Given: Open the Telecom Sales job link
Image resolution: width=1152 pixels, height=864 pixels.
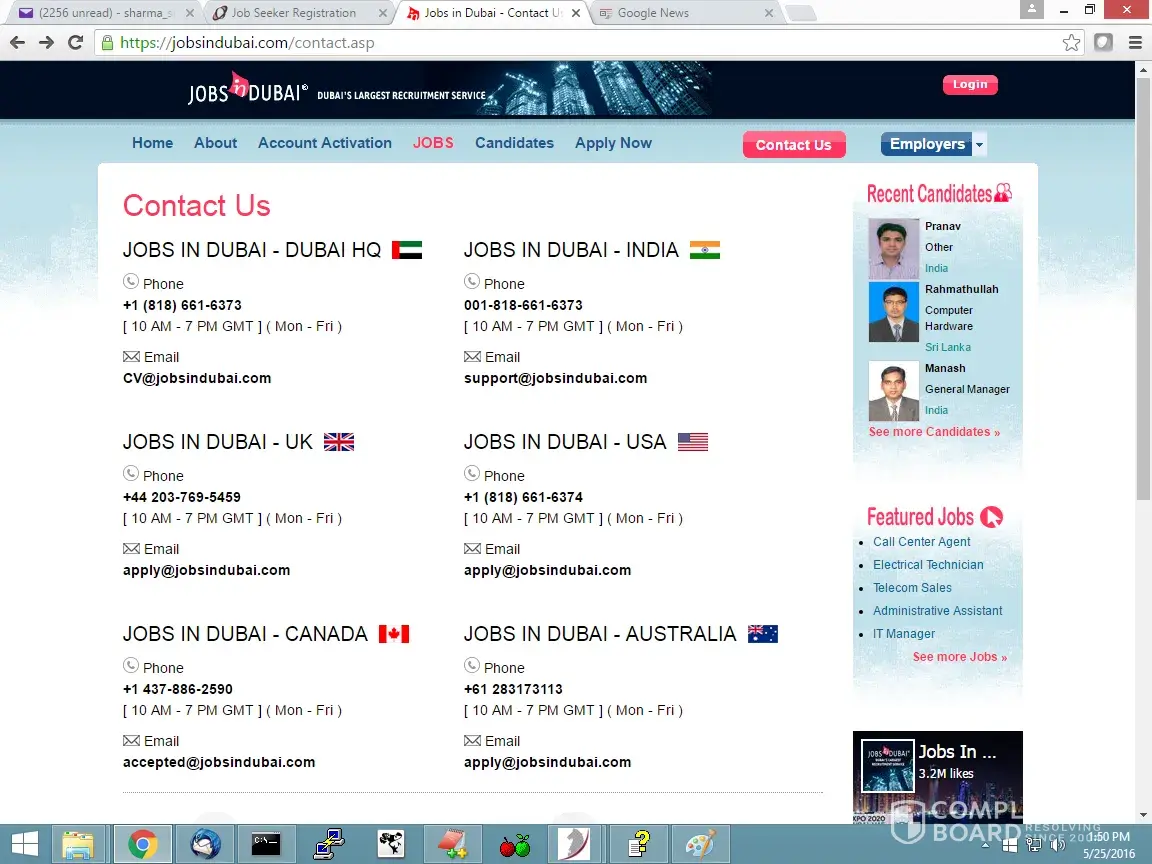Looking at the screenshot, I should click(x=912, y=588).
